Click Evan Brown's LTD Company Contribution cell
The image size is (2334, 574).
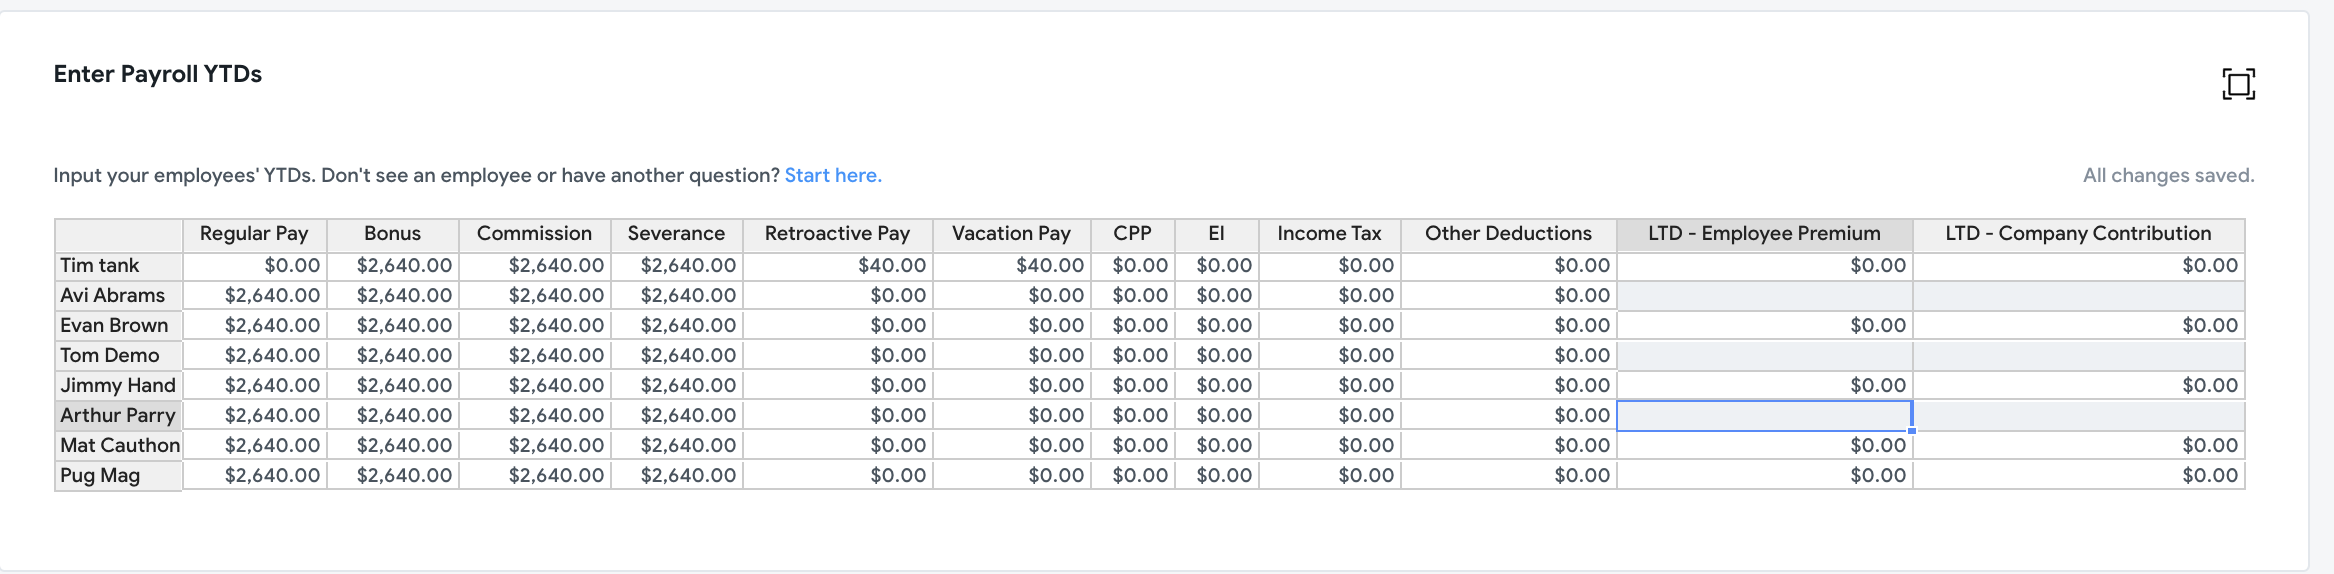[2078, 325]
